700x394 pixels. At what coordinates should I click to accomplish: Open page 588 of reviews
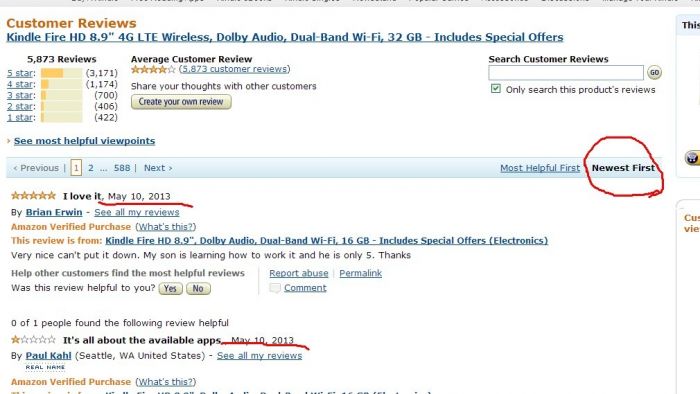[x=122, y=168]
